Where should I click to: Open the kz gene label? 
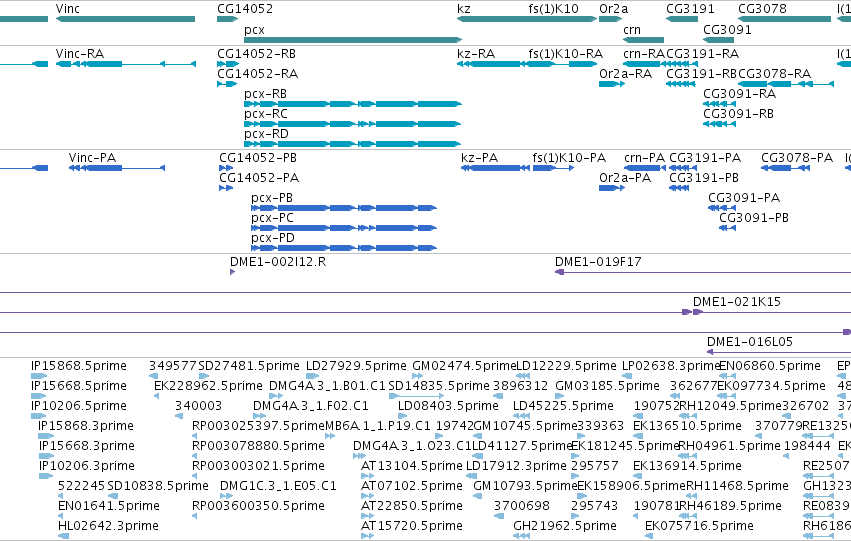(x=463, y=9)
